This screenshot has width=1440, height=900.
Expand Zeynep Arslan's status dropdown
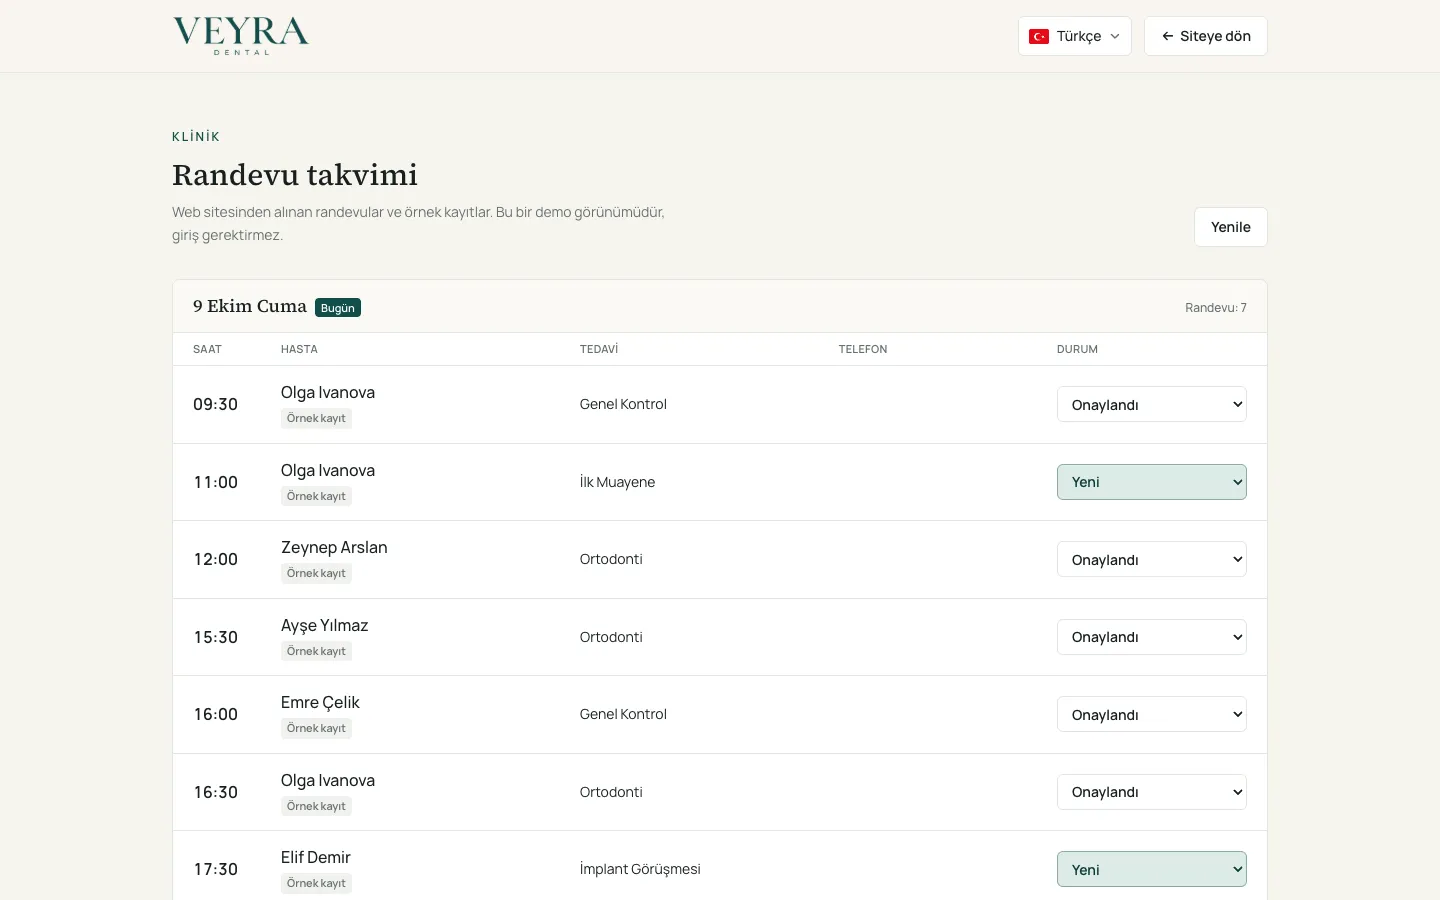click(1152, 559)
